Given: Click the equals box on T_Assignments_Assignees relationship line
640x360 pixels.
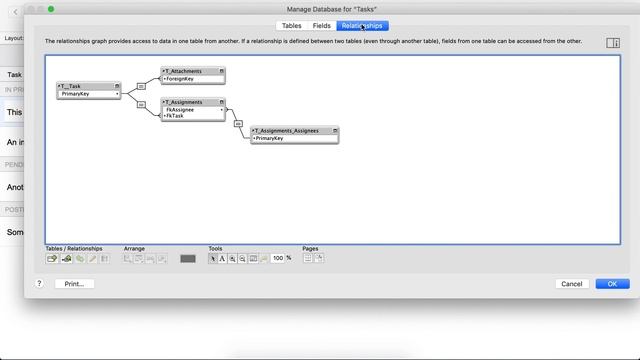Looking at the screenshot, I should 238,124.
